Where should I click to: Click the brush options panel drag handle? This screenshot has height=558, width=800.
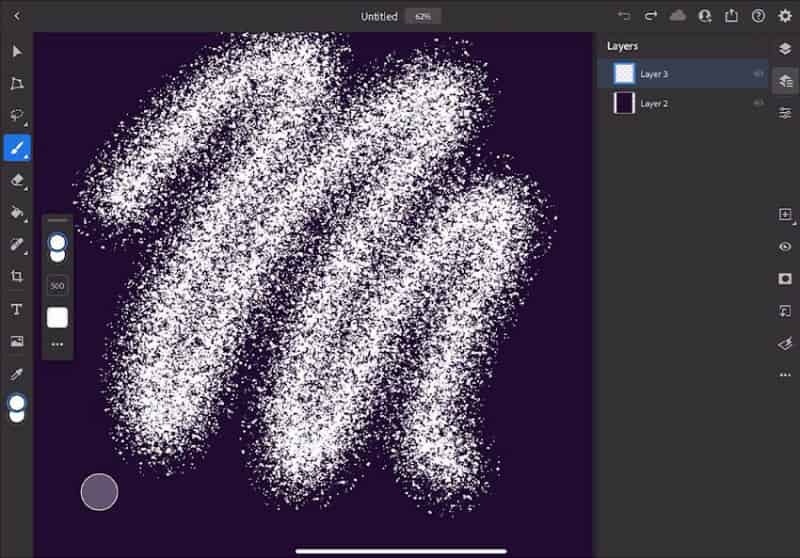click(57, 220)
